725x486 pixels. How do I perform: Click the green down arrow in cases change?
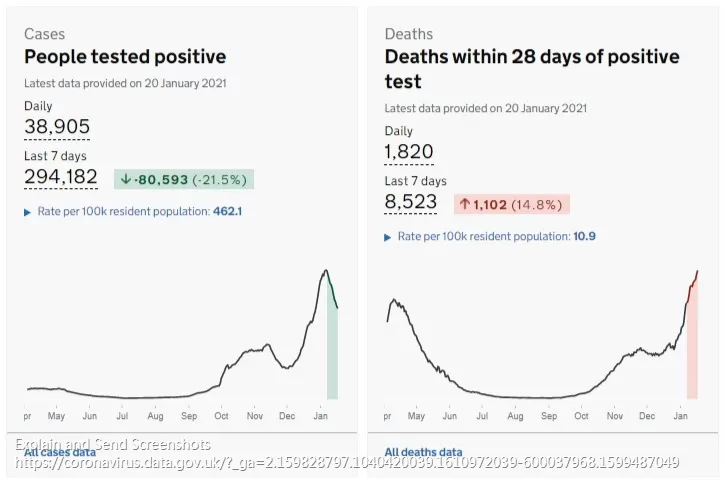click(x=126, y=179)
